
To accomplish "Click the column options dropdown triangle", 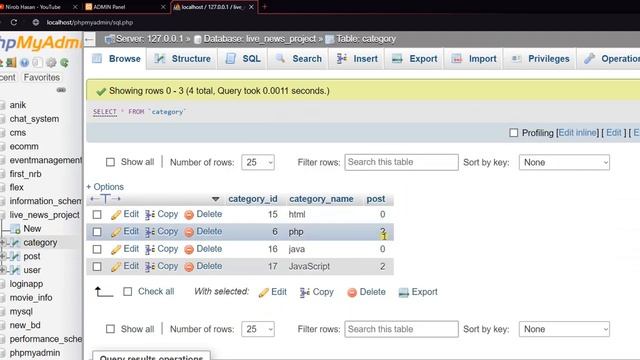I will tap(216, 199).
